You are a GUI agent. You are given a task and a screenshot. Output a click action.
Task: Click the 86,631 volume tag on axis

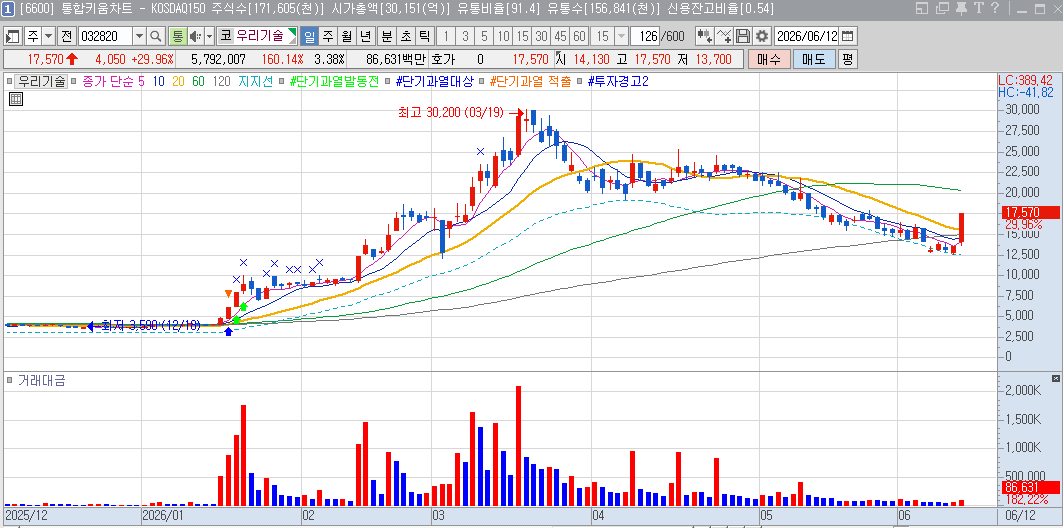pos(1029,487)
